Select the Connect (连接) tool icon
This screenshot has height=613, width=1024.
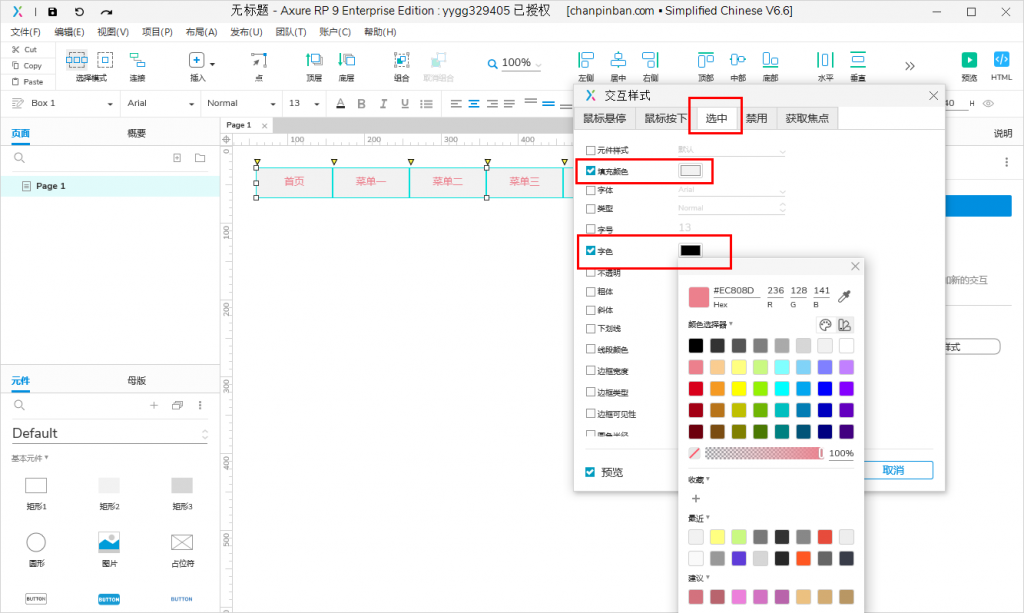click(137, 60)
